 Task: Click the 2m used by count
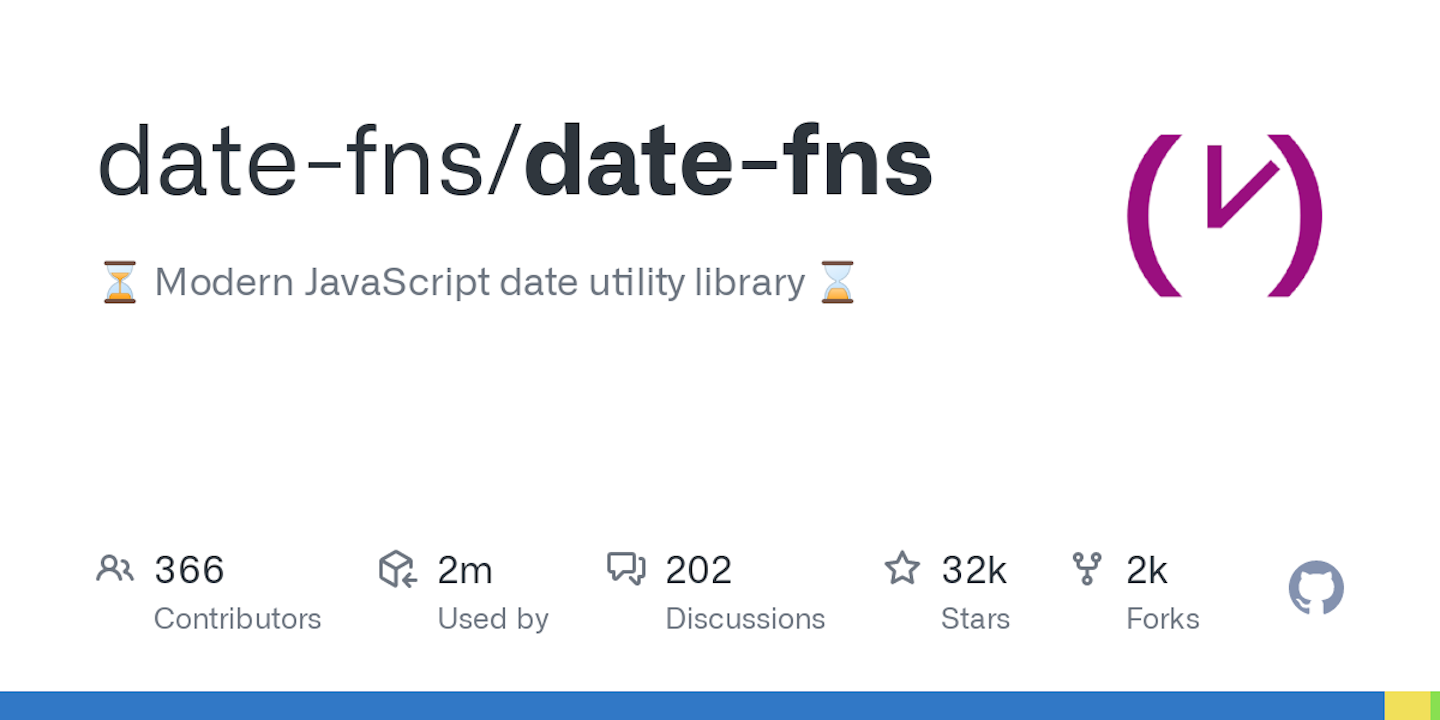pyautogui.click(x=465, y=570)
